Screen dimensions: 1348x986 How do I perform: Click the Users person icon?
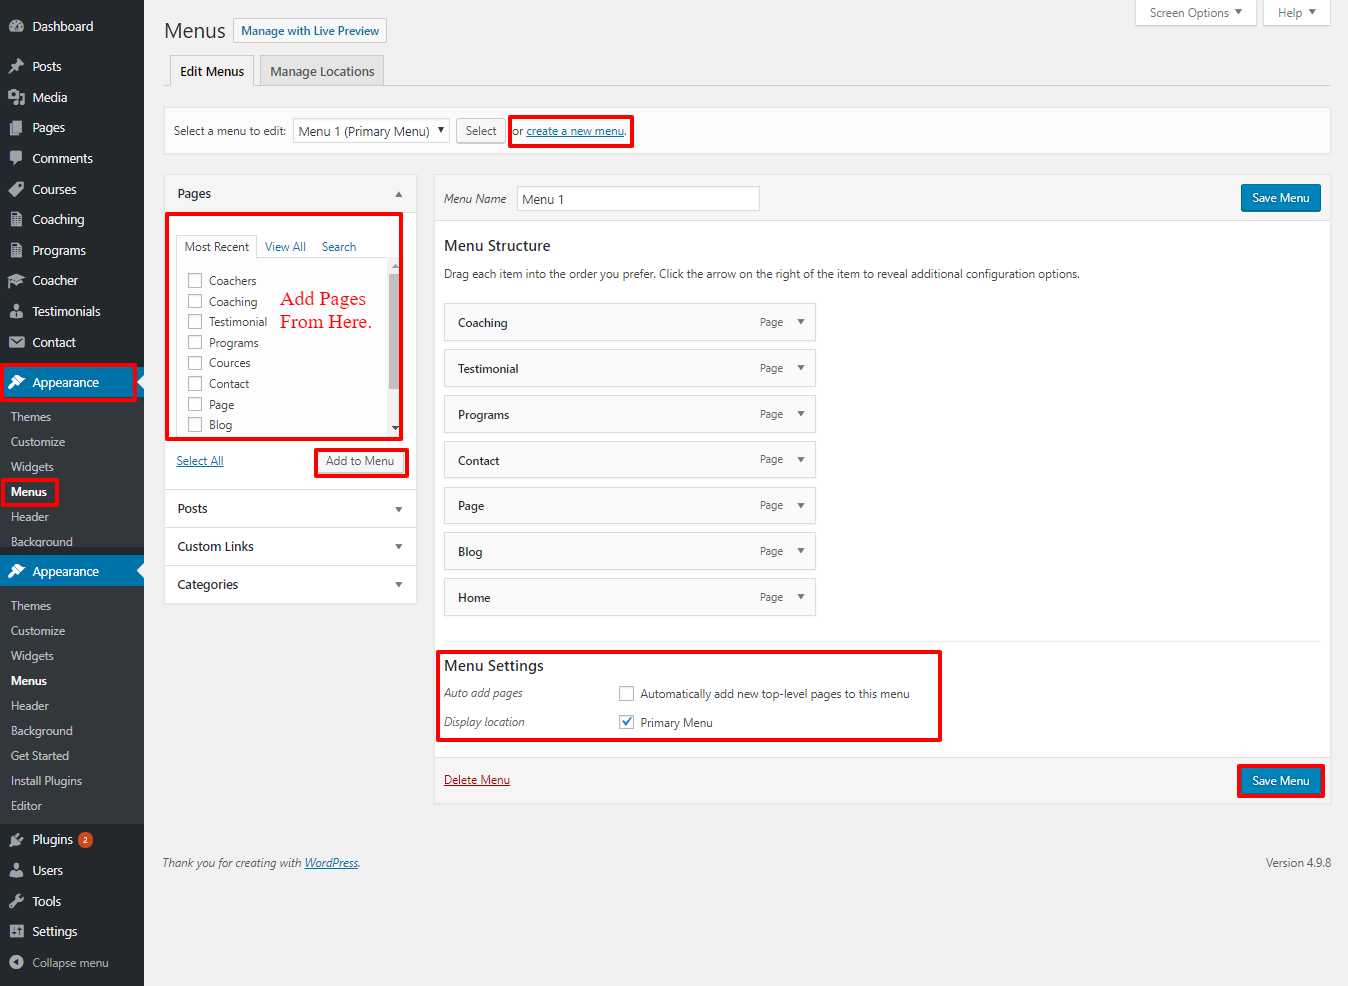(x=16, y=870)
